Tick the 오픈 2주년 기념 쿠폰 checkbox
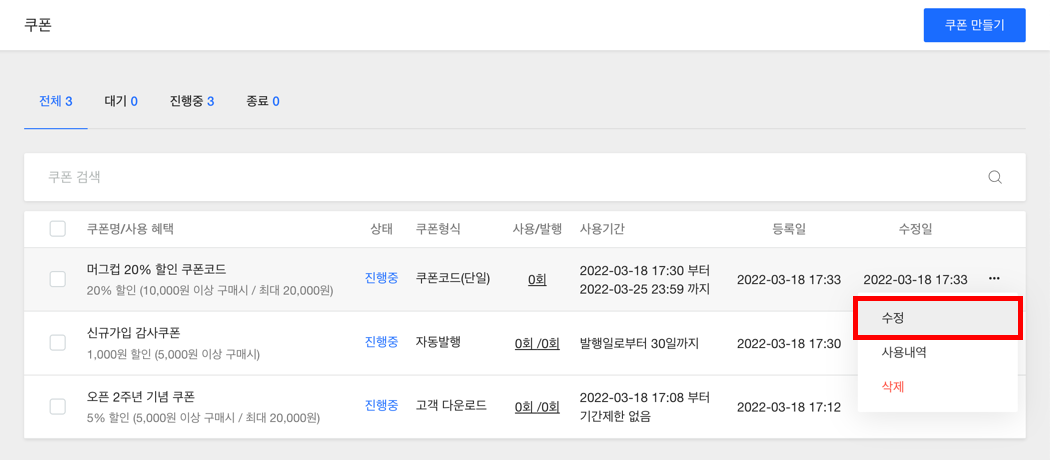Screen dimensions: 1050x460 click(58, 406)
